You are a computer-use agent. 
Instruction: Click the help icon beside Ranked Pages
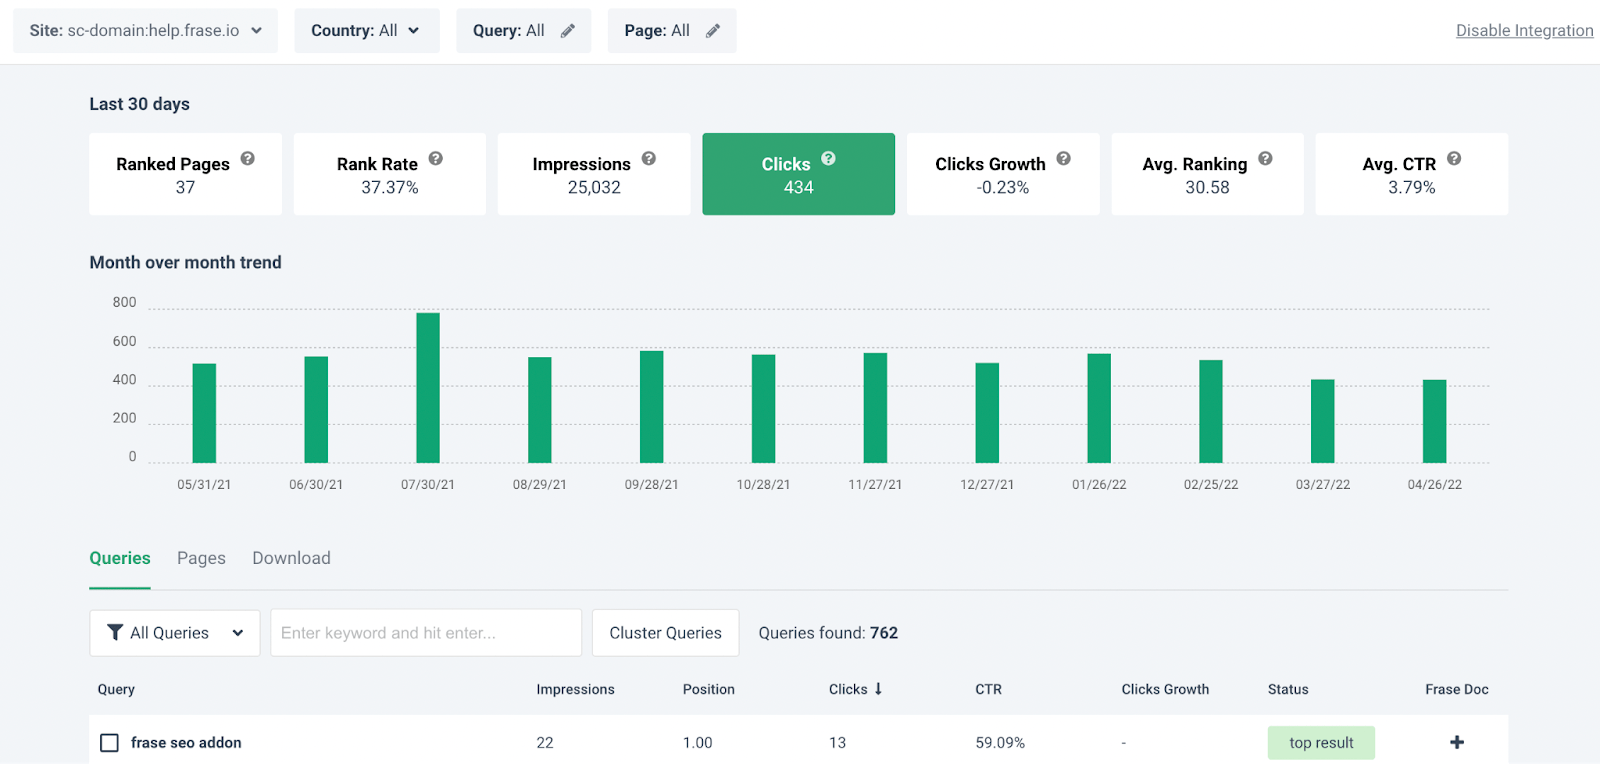tap(248, 158)
